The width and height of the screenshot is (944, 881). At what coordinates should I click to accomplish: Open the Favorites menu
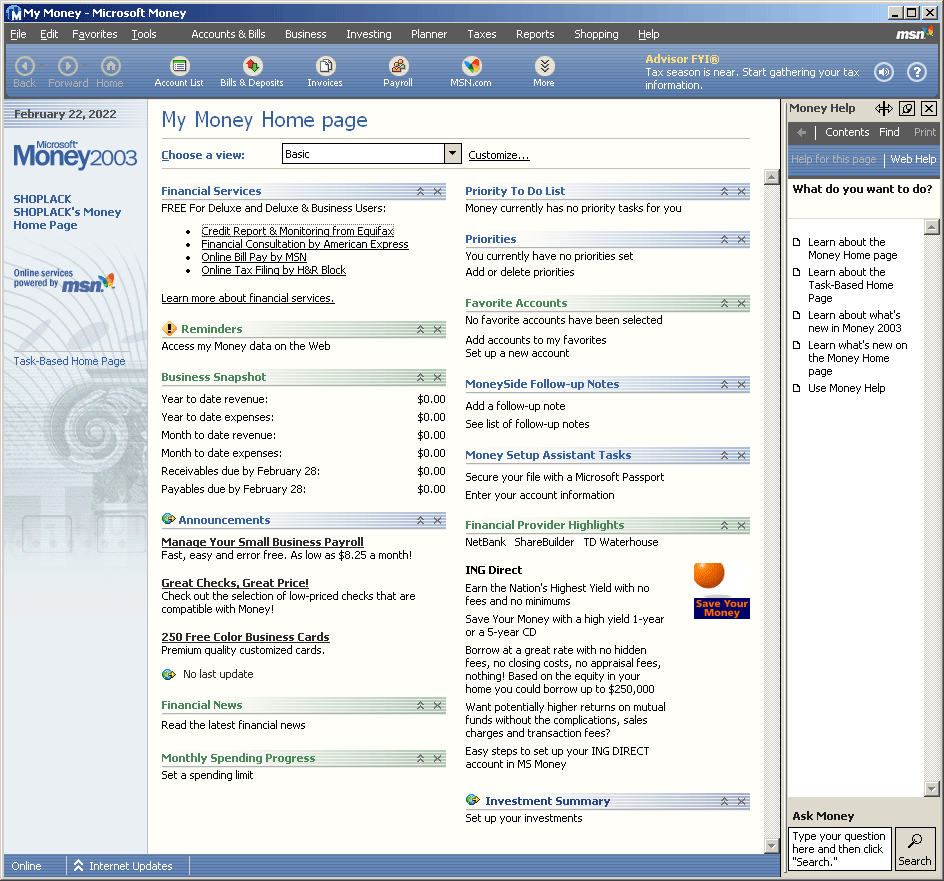click(95, 34)
